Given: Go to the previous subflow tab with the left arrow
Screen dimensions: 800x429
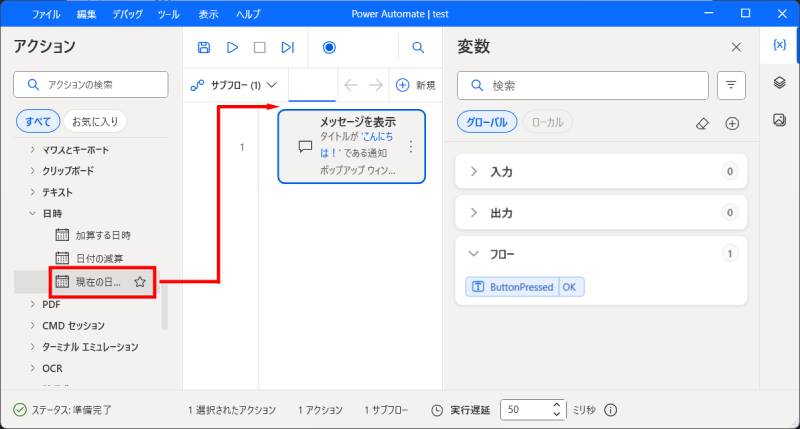Looking at the screenshot, I should coord(351,85).
